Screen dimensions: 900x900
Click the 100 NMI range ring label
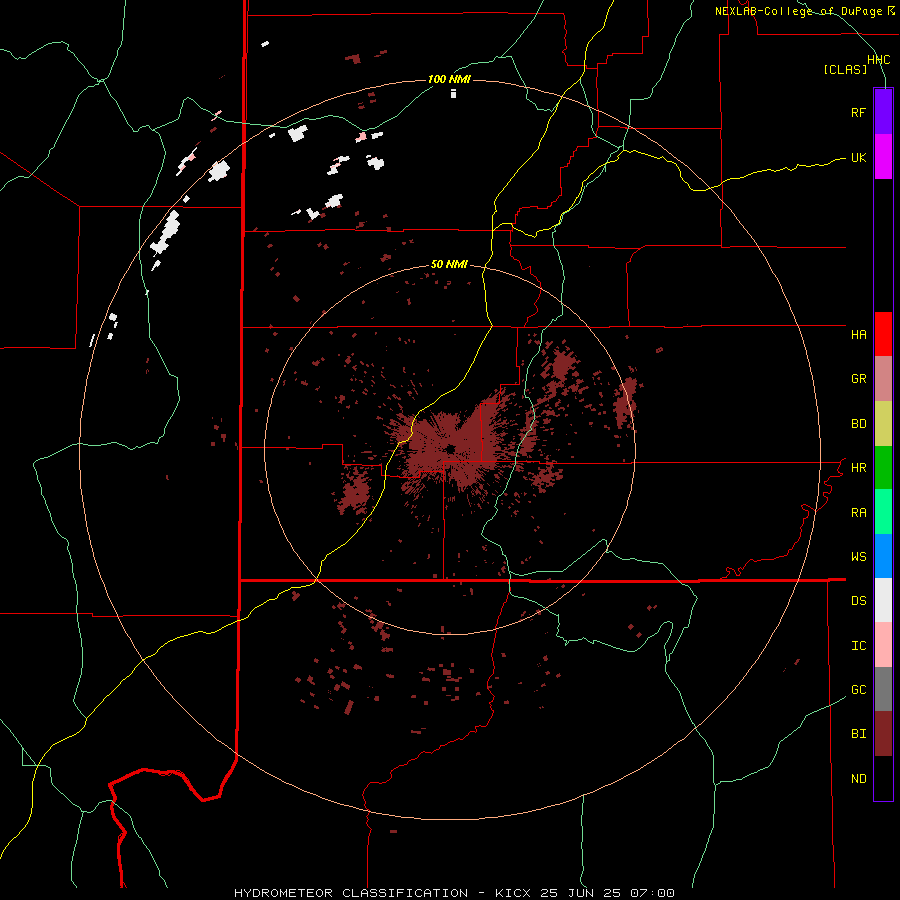pos(449,79)
